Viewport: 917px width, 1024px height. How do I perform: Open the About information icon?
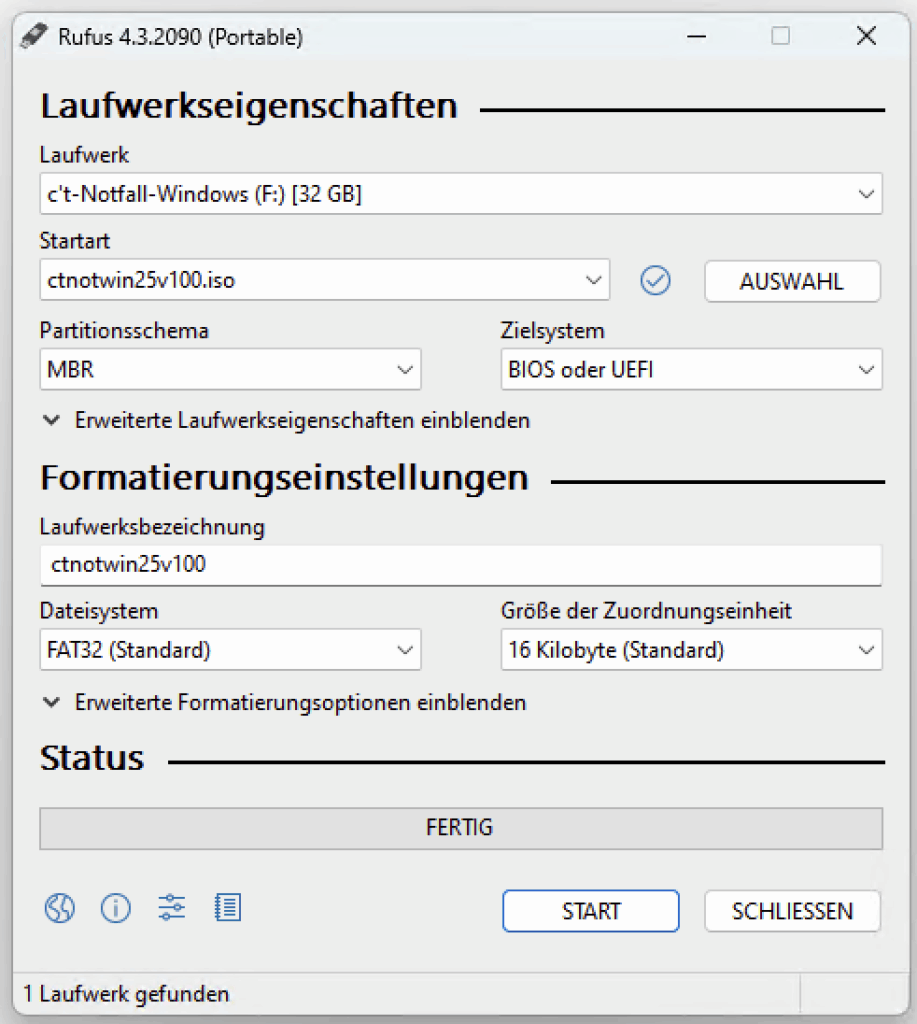(x=116, y=908)
